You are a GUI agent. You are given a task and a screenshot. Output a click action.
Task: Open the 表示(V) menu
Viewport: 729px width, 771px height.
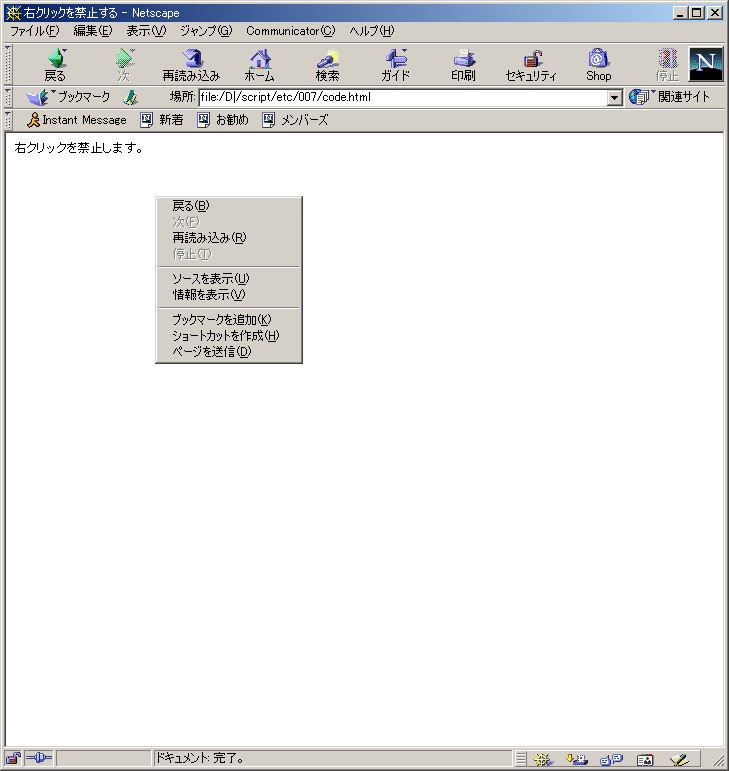tap(146, 31)
